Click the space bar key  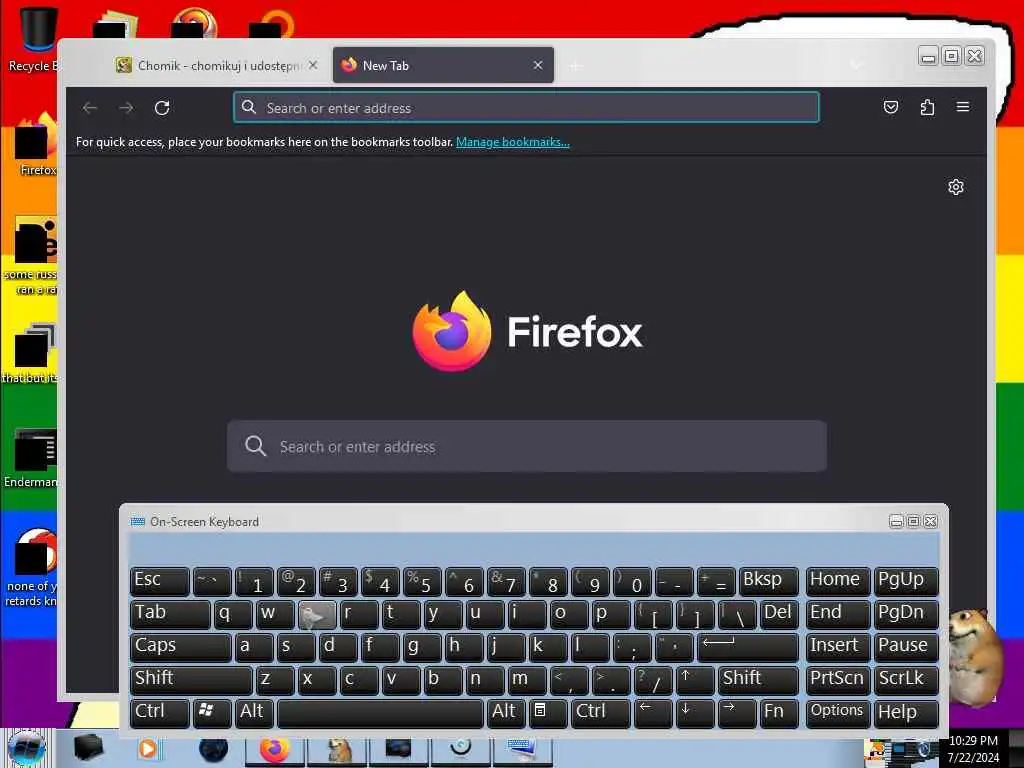click(x=381, y=713)
